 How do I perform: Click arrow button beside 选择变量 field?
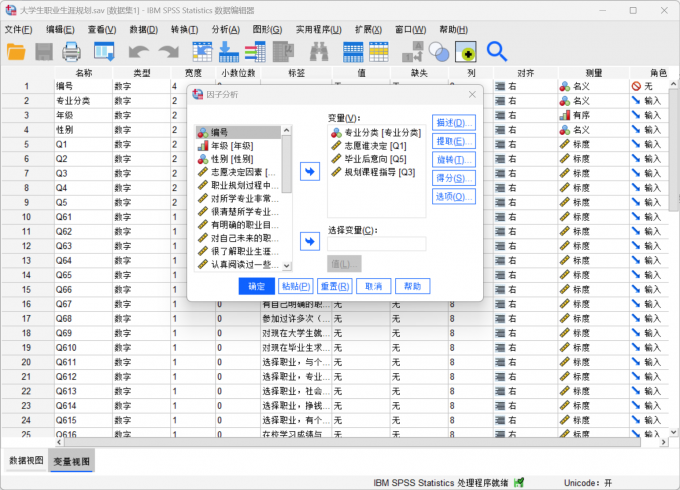tap(310, 240)
